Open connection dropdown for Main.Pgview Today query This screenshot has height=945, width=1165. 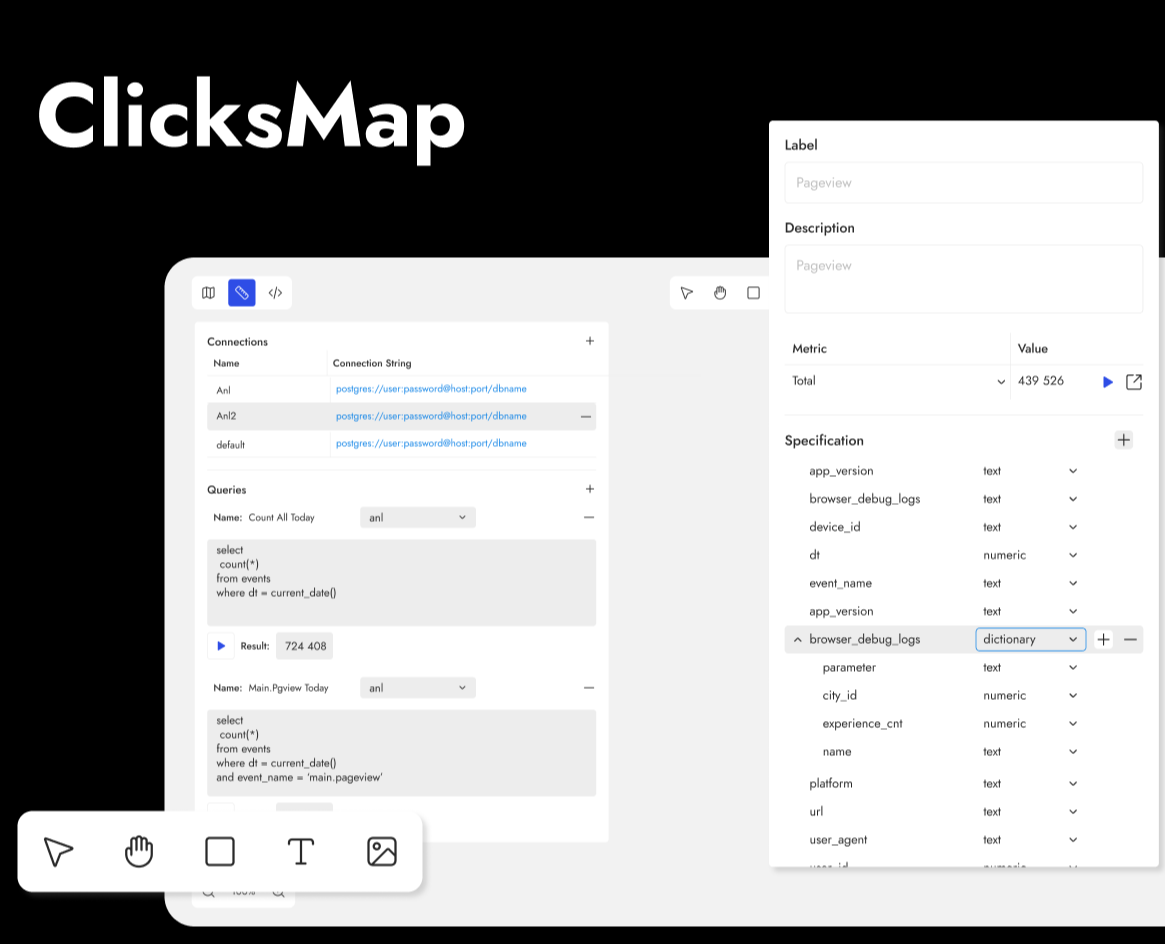pyautogui.click(x=417, y=688)
